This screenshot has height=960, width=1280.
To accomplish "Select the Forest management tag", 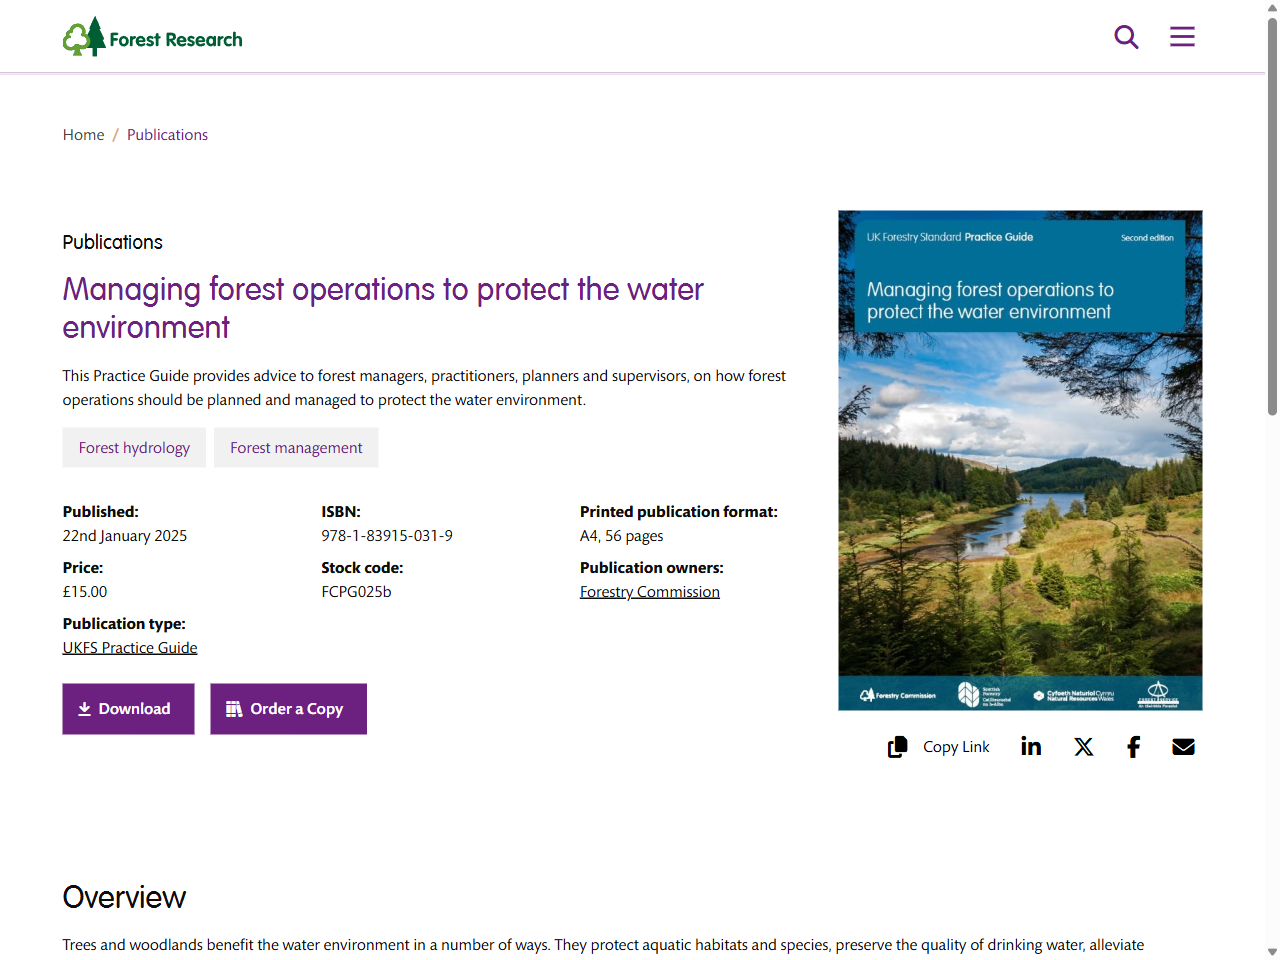I will [x=296, y=447].
